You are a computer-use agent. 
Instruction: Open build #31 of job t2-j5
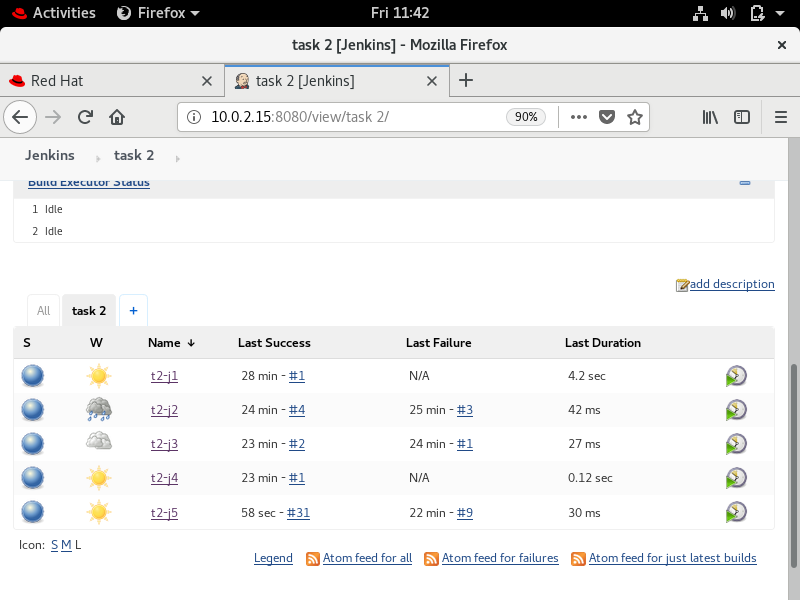pyautogui.click(x=297, y=512)
